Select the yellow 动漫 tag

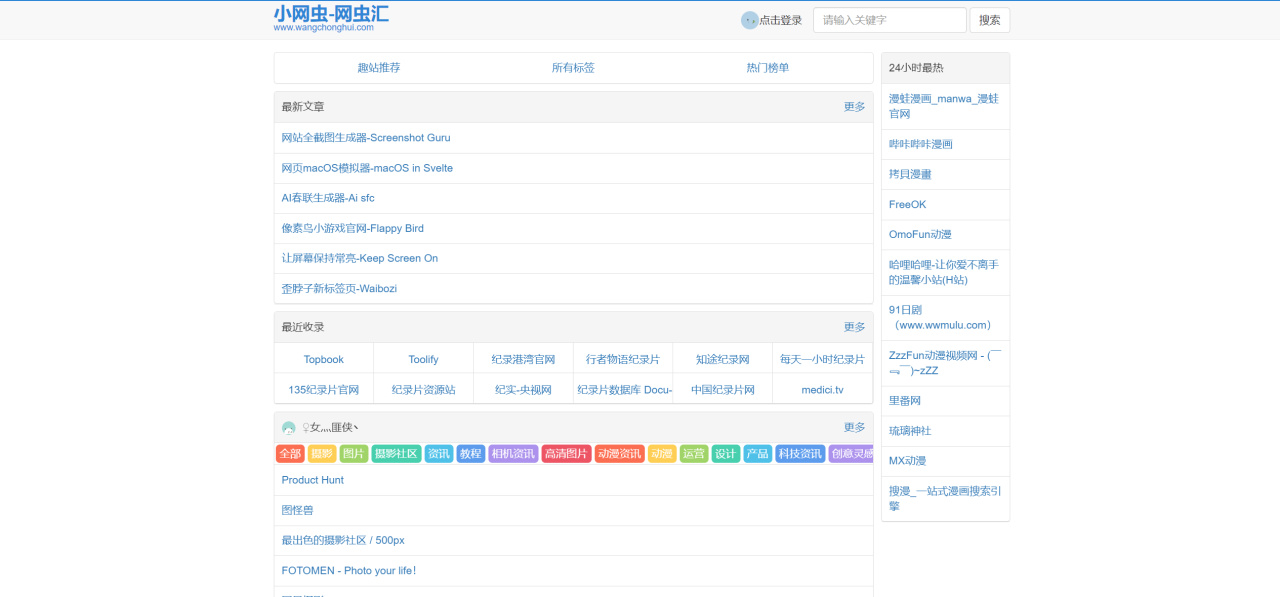[662, 454]
